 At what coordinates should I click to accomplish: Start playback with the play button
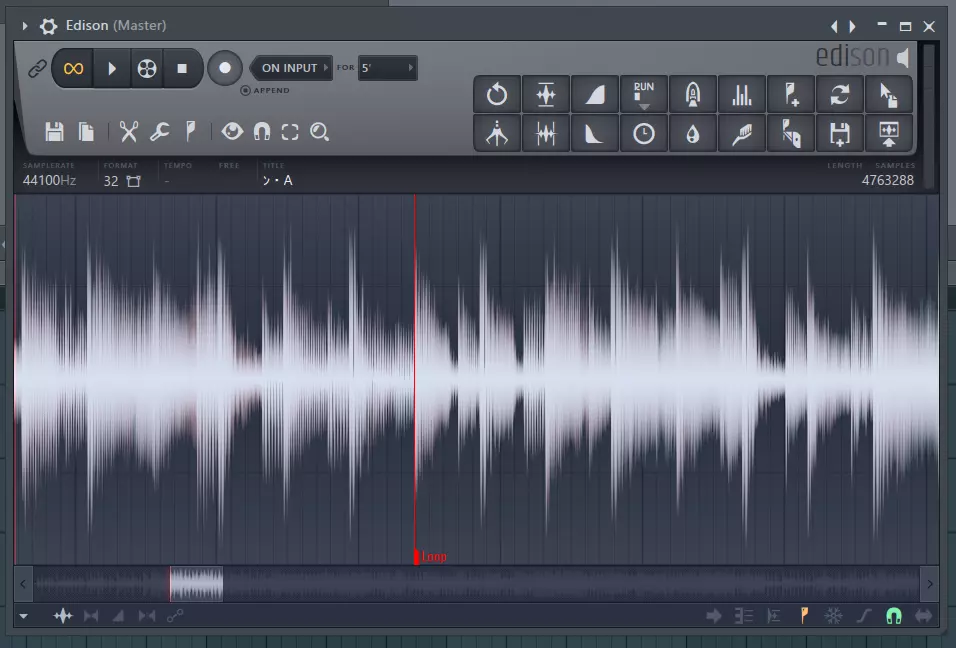(112, 68)
